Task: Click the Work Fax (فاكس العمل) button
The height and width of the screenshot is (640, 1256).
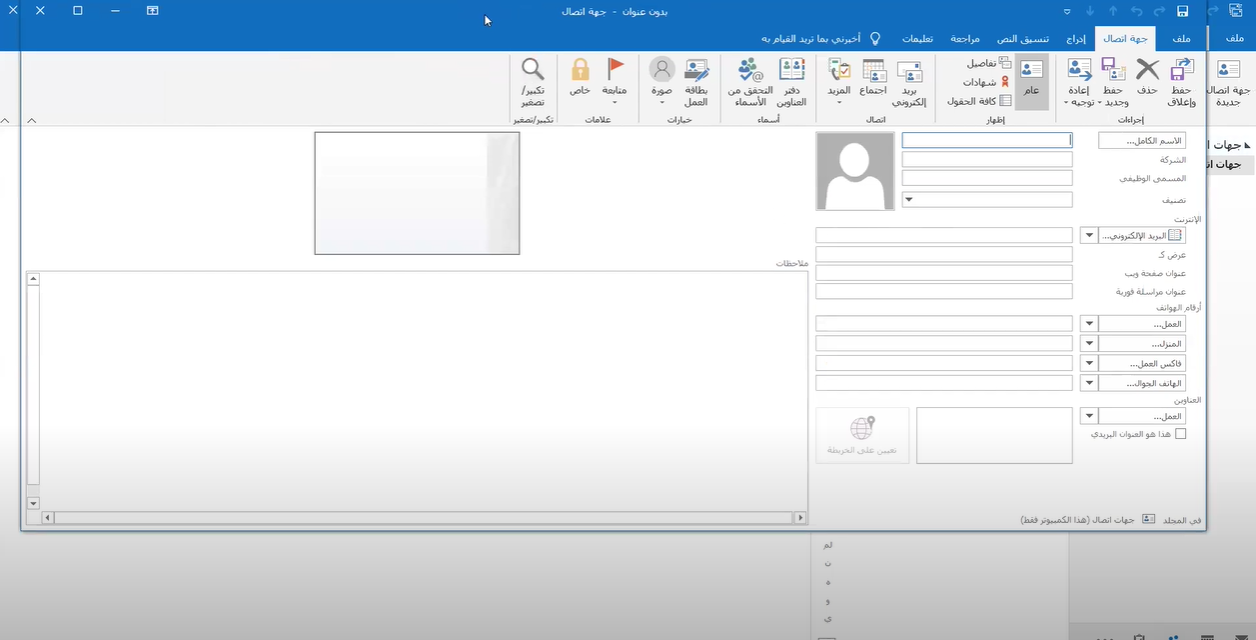Action: (1141, 363)
